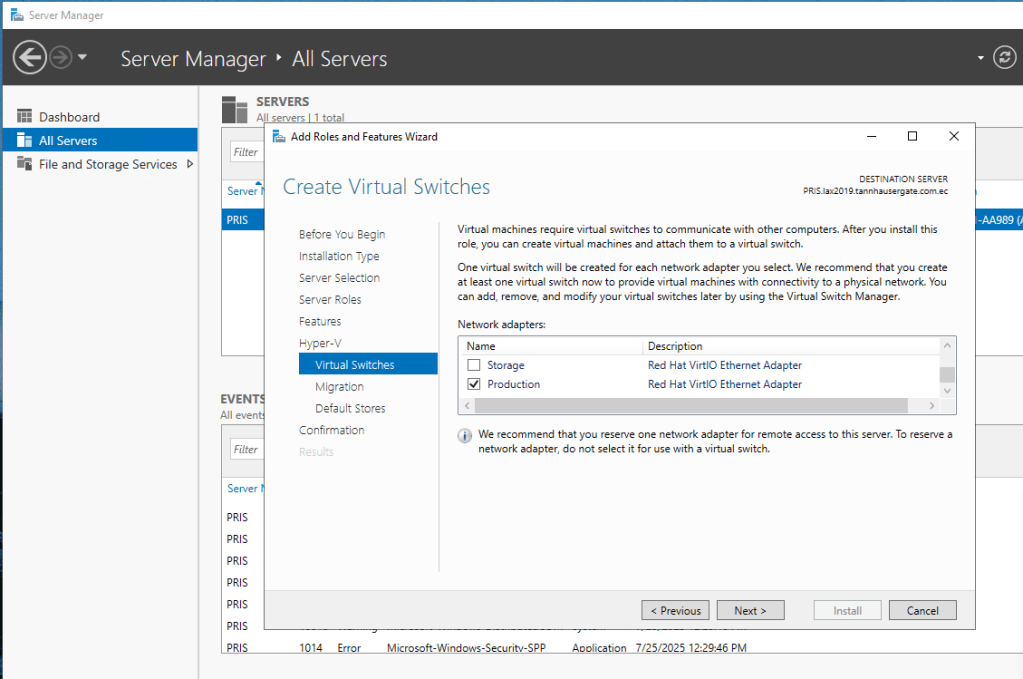Click the back arrow navigation button

pyautogui.click(x=29, y=58)
